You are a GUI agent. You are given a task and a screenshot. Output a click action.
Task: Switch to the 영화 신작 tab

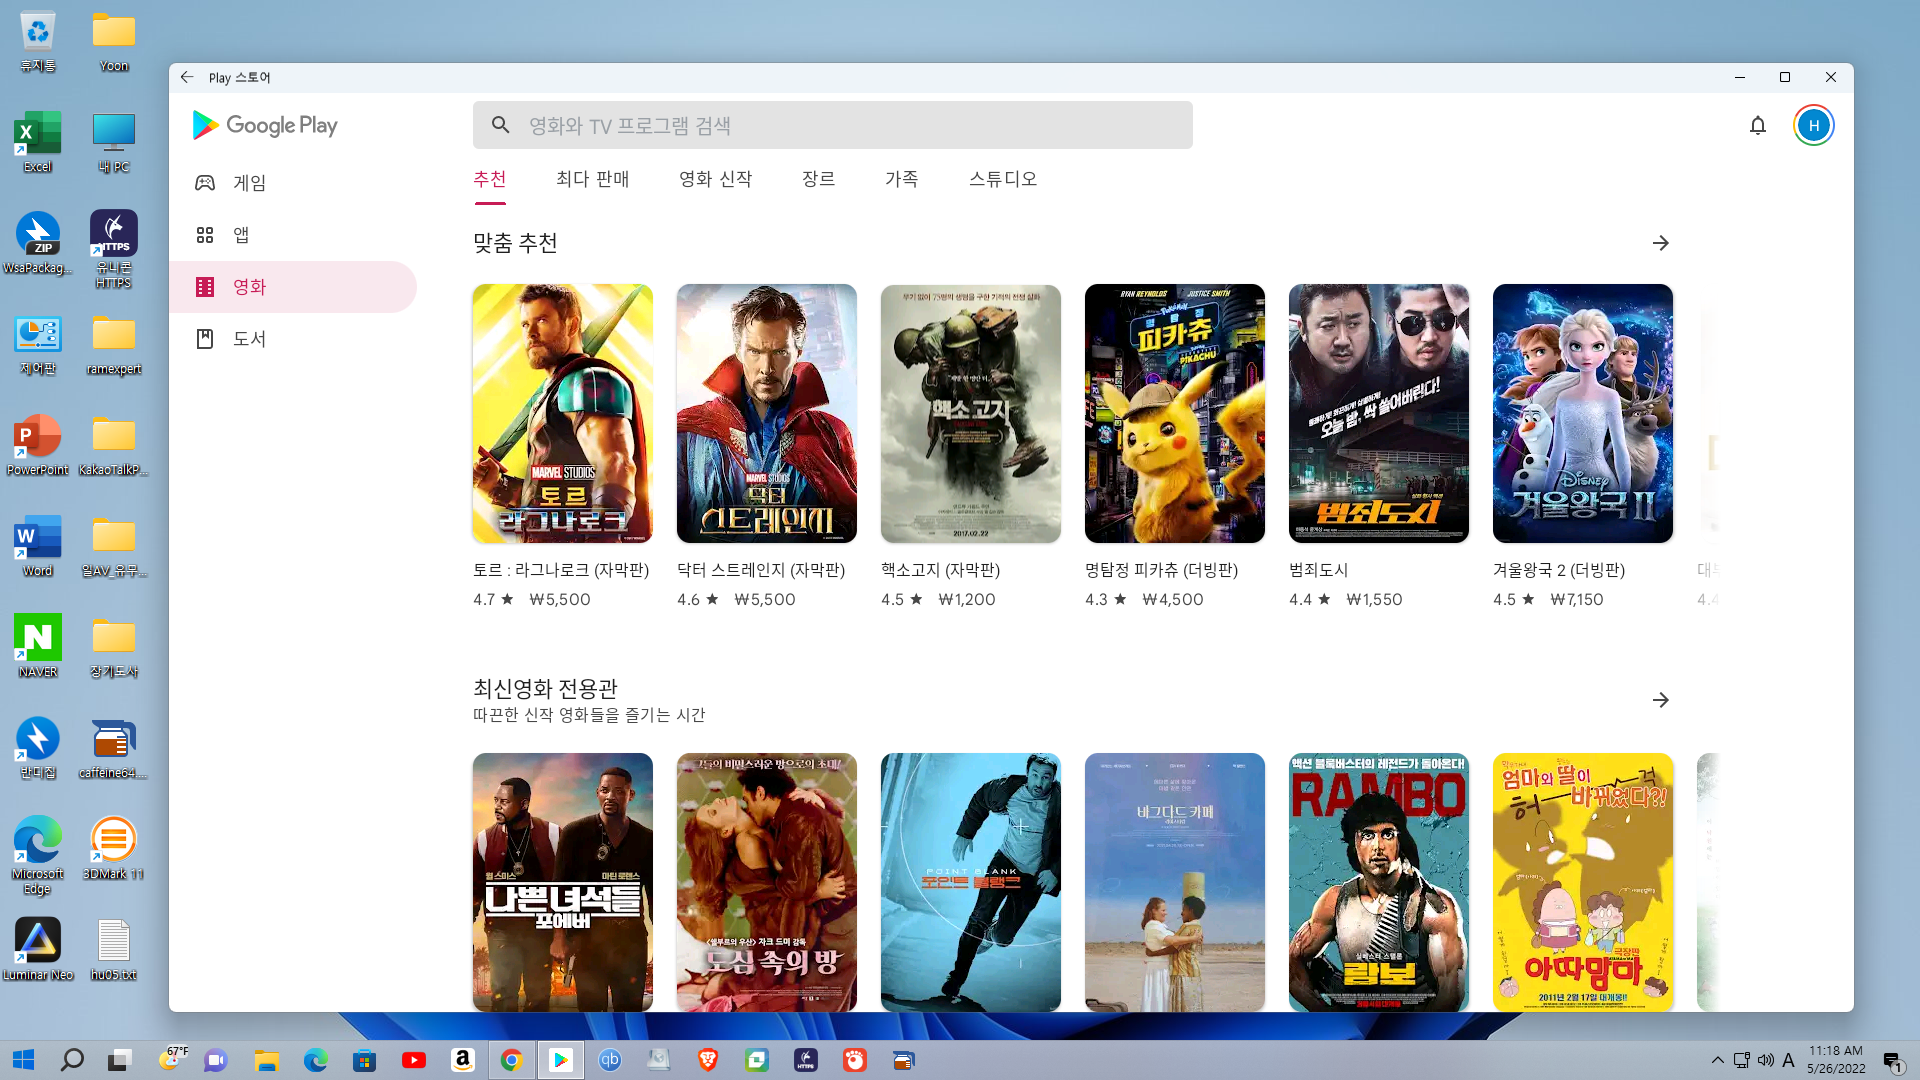click(715, 179)
